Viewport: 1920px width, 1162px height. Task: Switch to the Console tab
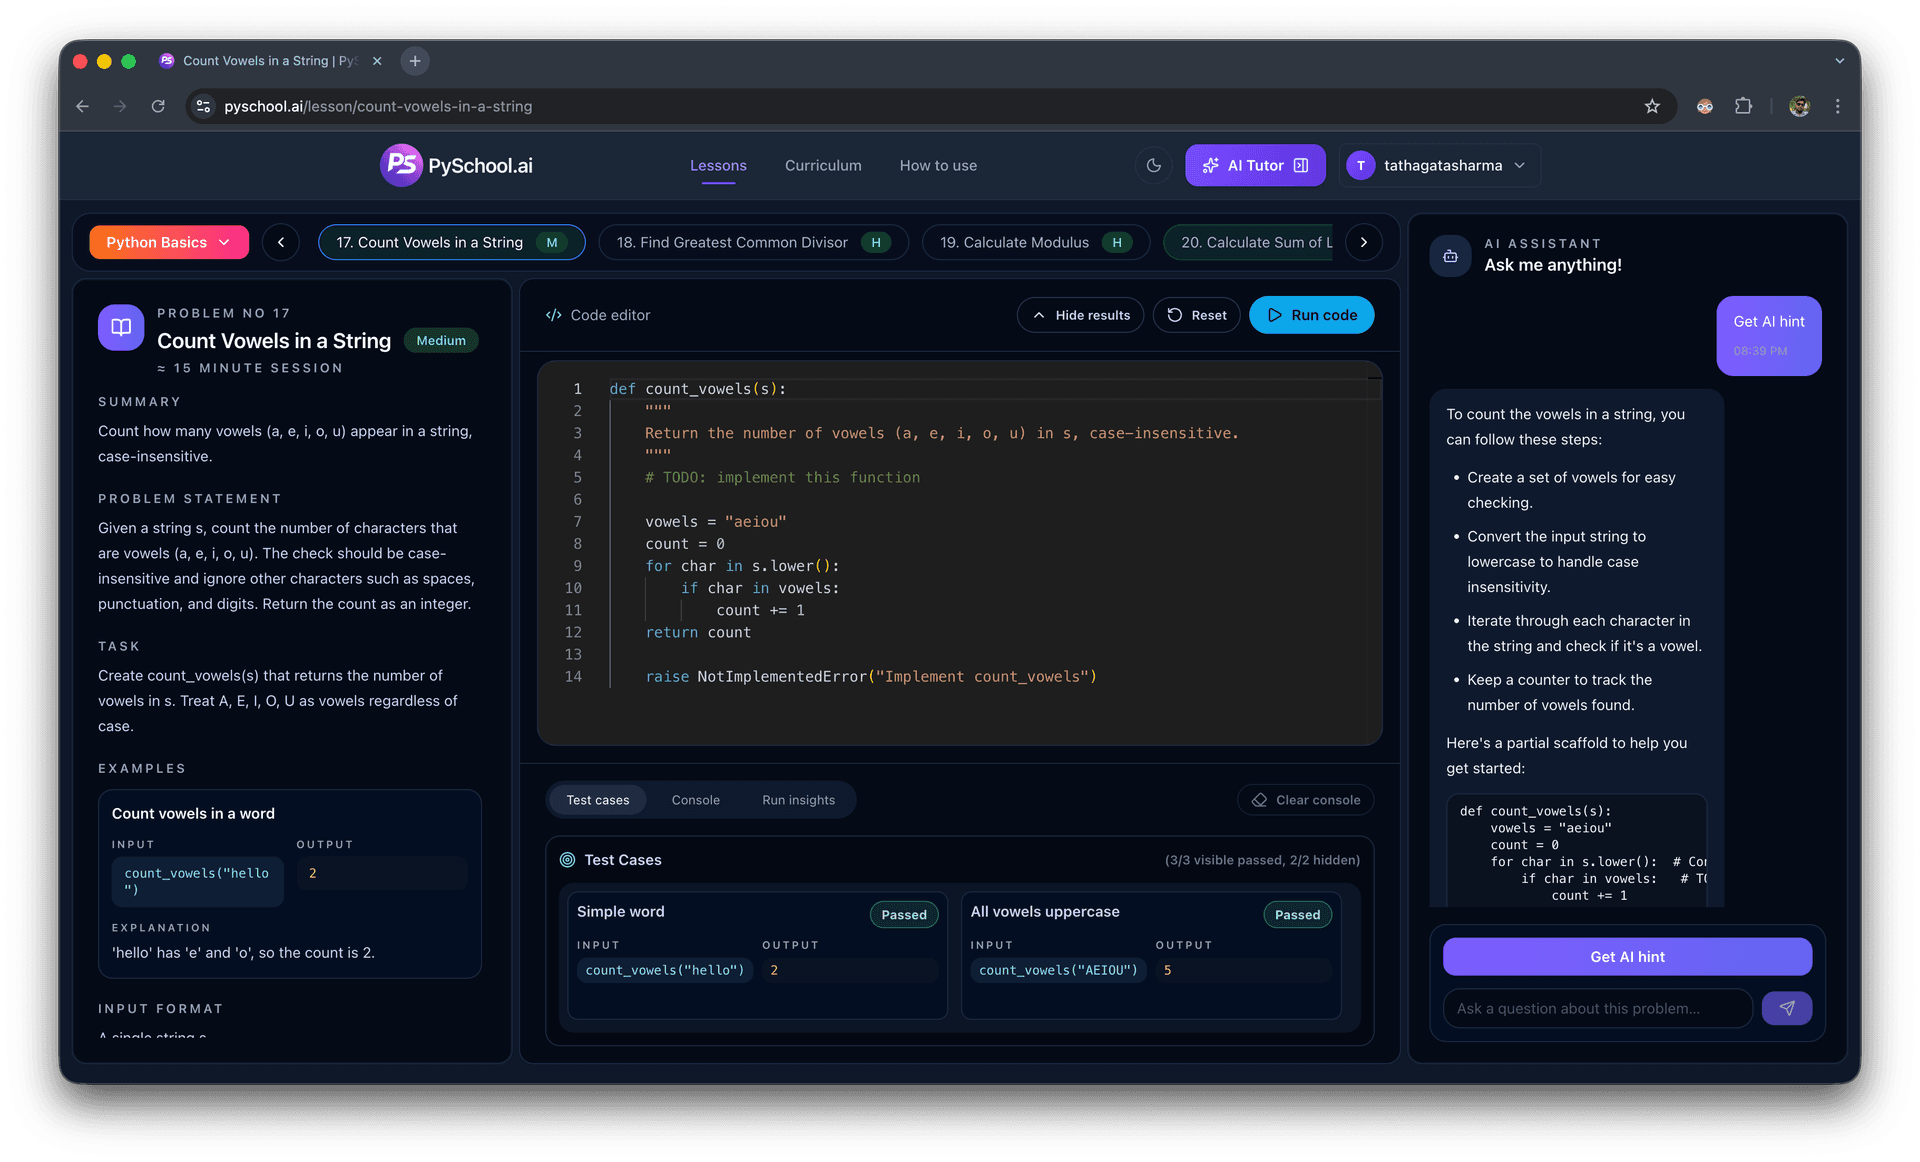click(695, 800)
